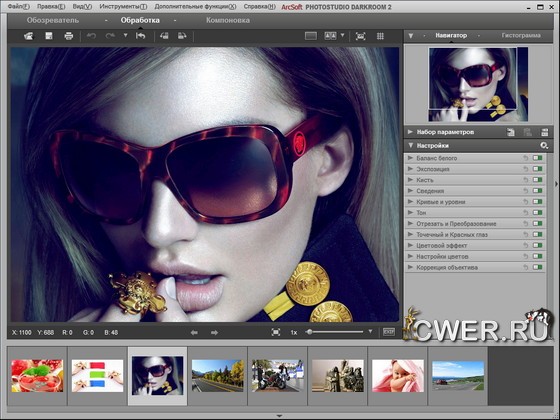Click the full screen icon in toolbar

[361, 36]
